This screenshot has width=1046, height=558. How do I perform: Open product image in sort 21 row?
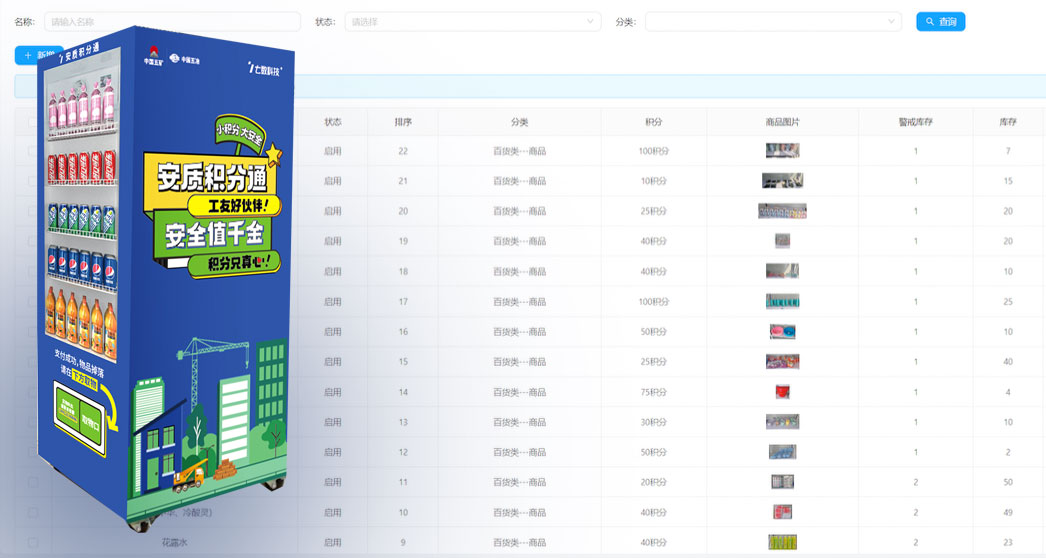(782, 181)
